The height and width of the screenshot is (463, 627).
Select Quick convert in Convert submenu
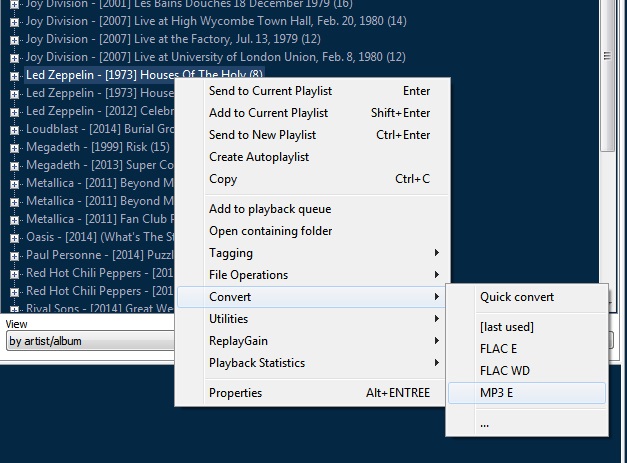527,297
